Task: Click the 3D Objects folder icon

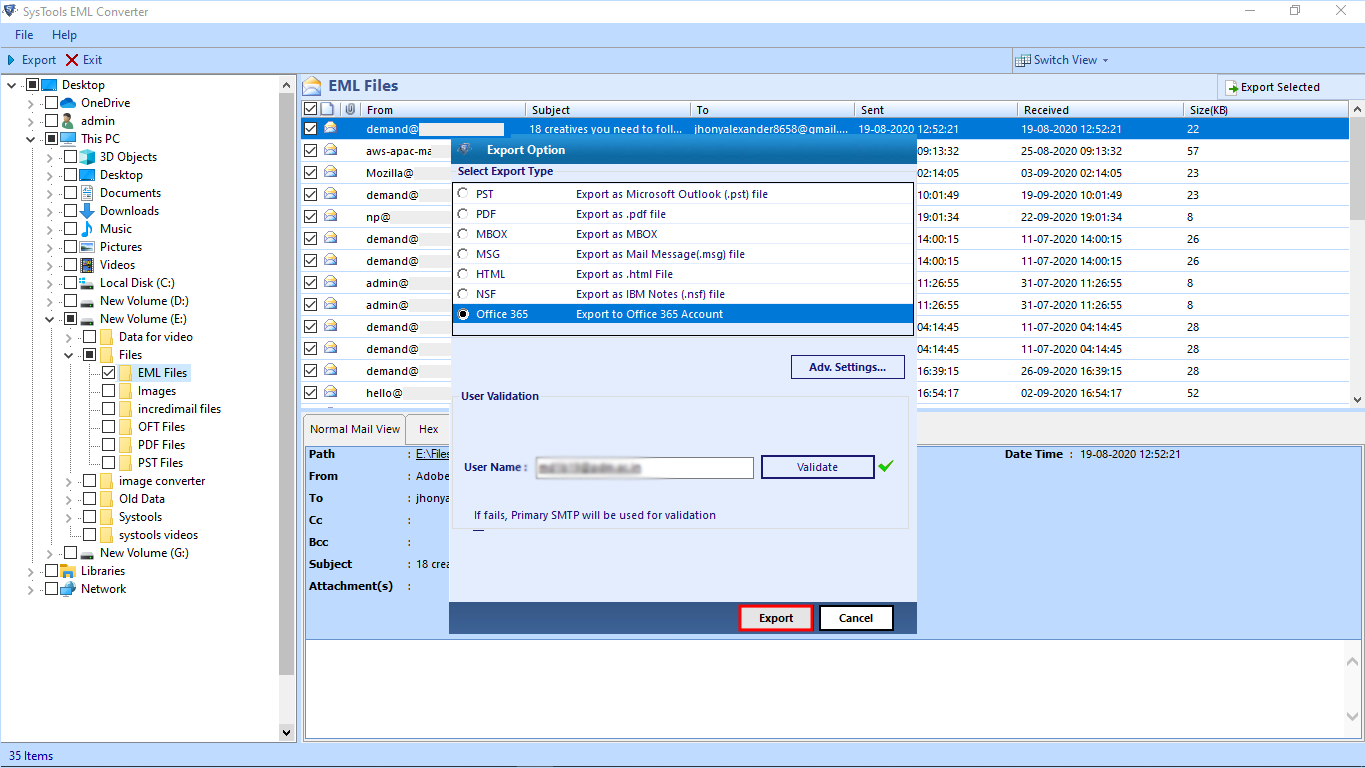Action: 87,157
